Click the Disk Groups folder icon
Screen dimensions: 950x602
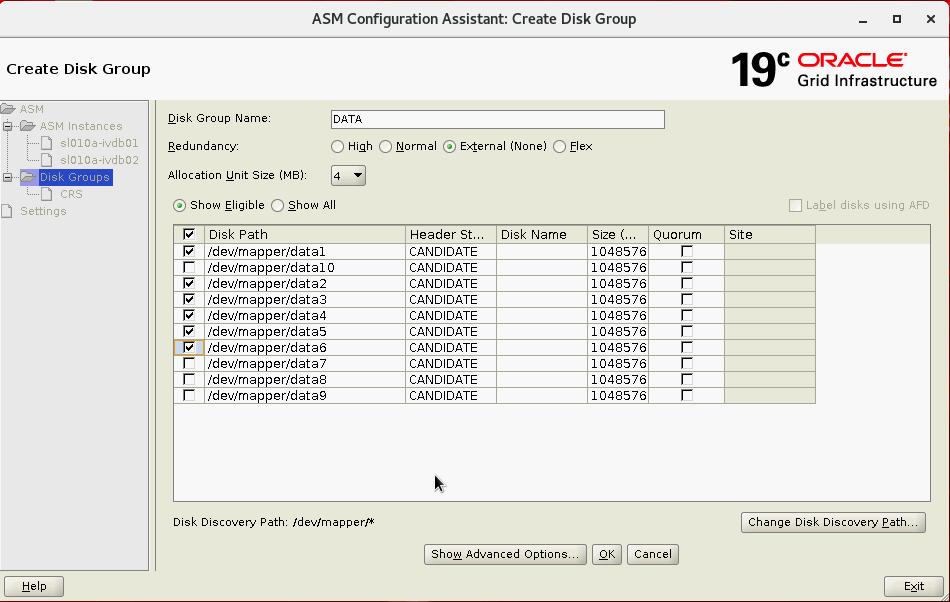pyautogui.click(x=27, y=177)
